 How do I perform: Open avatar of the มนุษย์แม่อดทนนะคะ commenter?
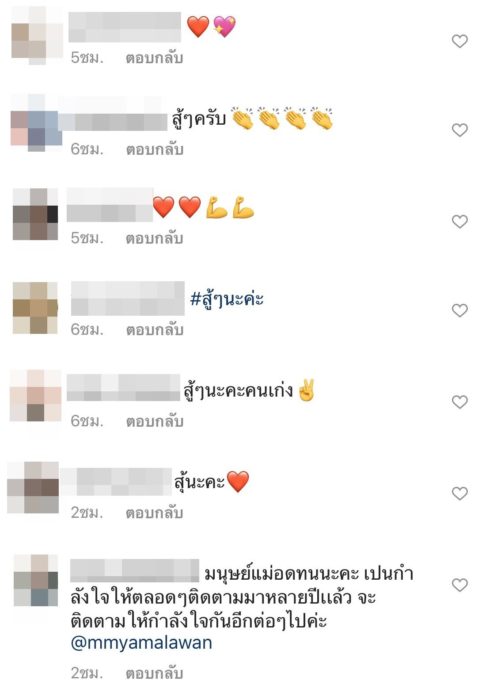(x=36, y=581)
